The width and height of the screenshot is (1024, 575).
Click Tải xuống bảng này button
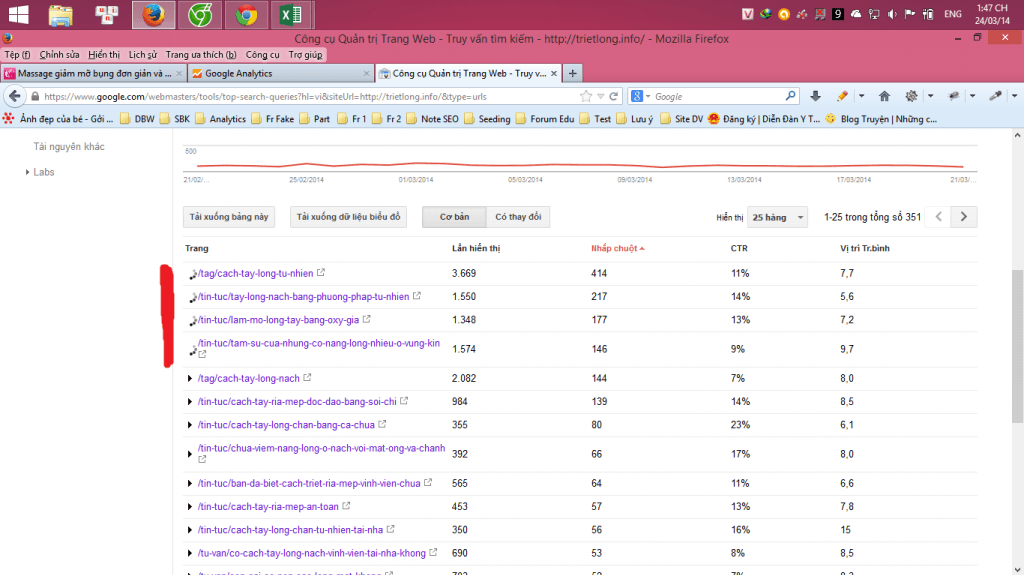pos(229,217)
